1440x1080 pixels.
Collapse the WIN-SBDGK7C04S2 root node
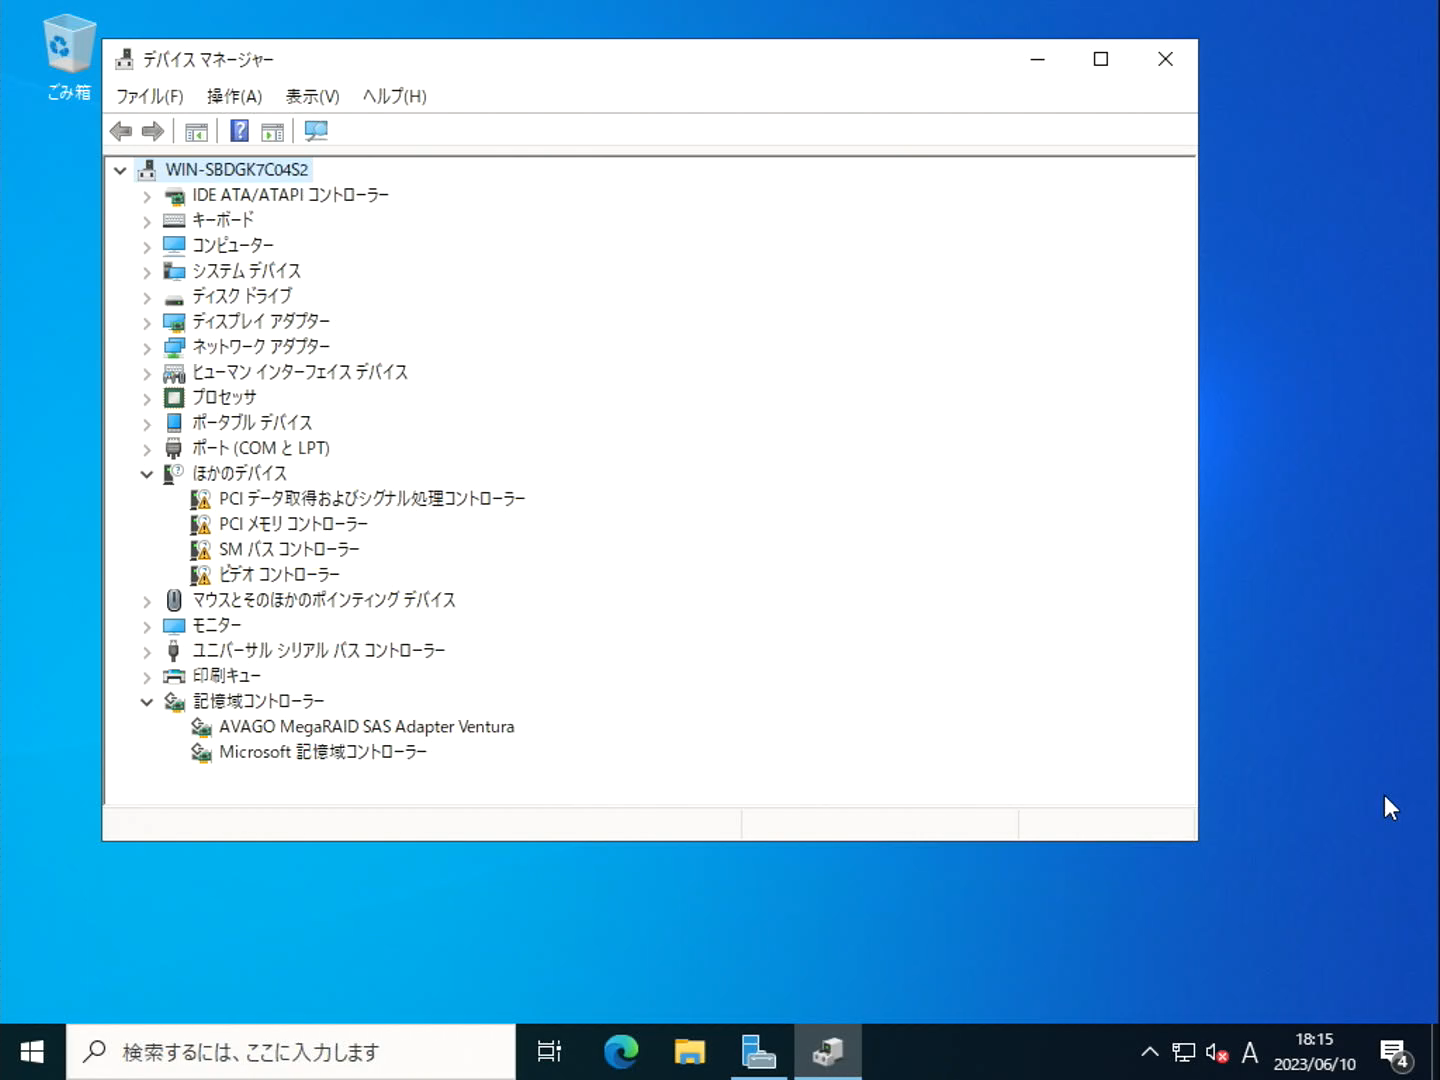[x=120, y=170]
